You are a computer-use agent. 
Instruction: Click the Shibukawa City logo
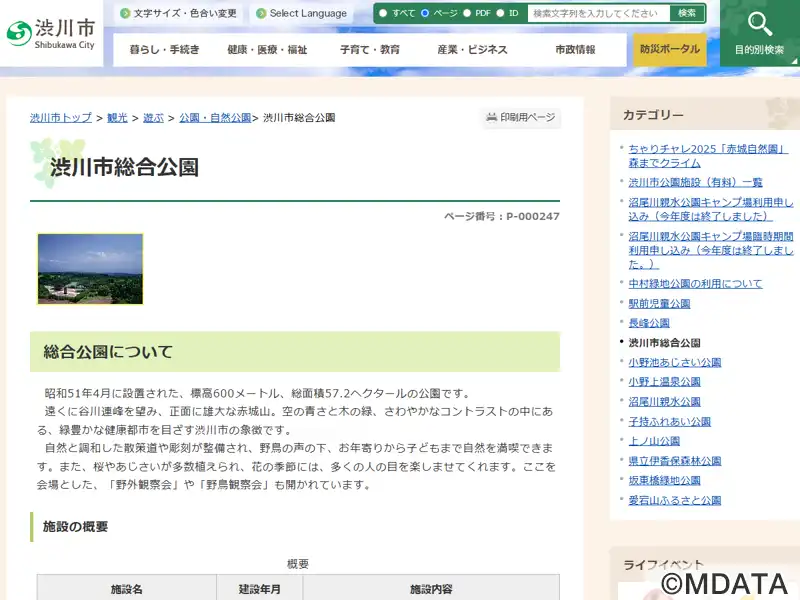pos(51,32)
